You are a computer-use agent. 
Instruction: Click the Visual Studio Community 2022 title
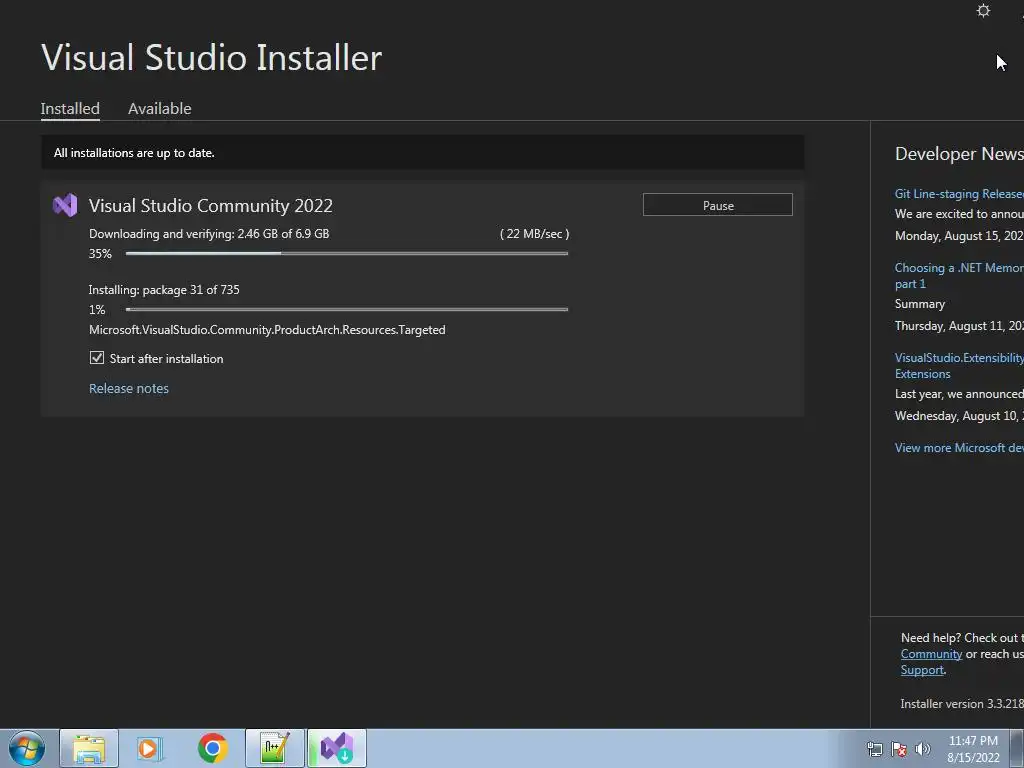[x=211, y=206]
